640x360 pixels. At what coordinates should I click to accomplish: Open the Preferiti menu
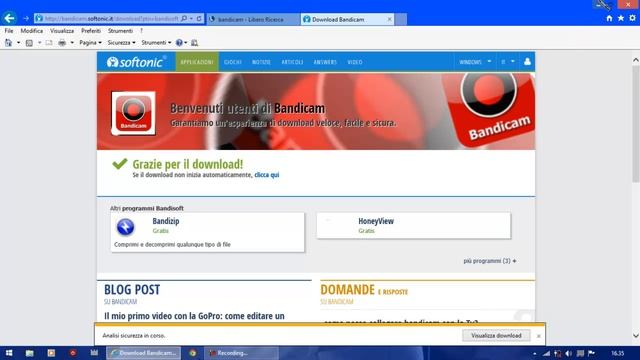point(91,31)
